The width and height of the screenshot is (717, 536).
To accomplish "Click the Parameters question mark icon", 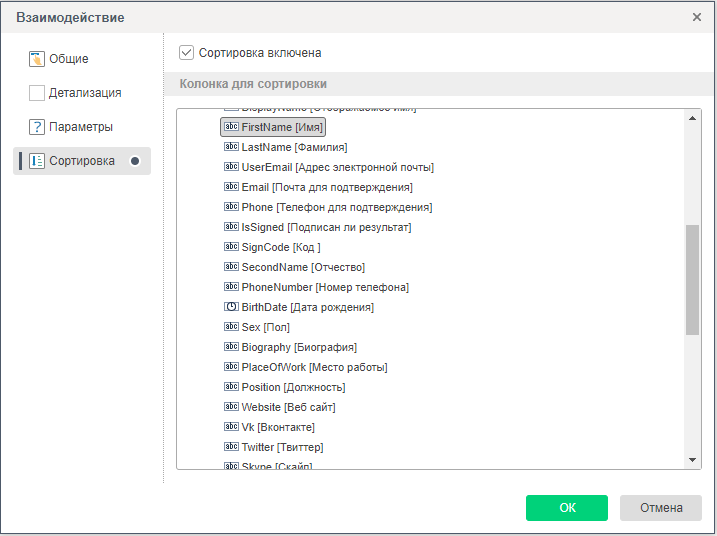I will pyautogui.click(x=37, y=127).
